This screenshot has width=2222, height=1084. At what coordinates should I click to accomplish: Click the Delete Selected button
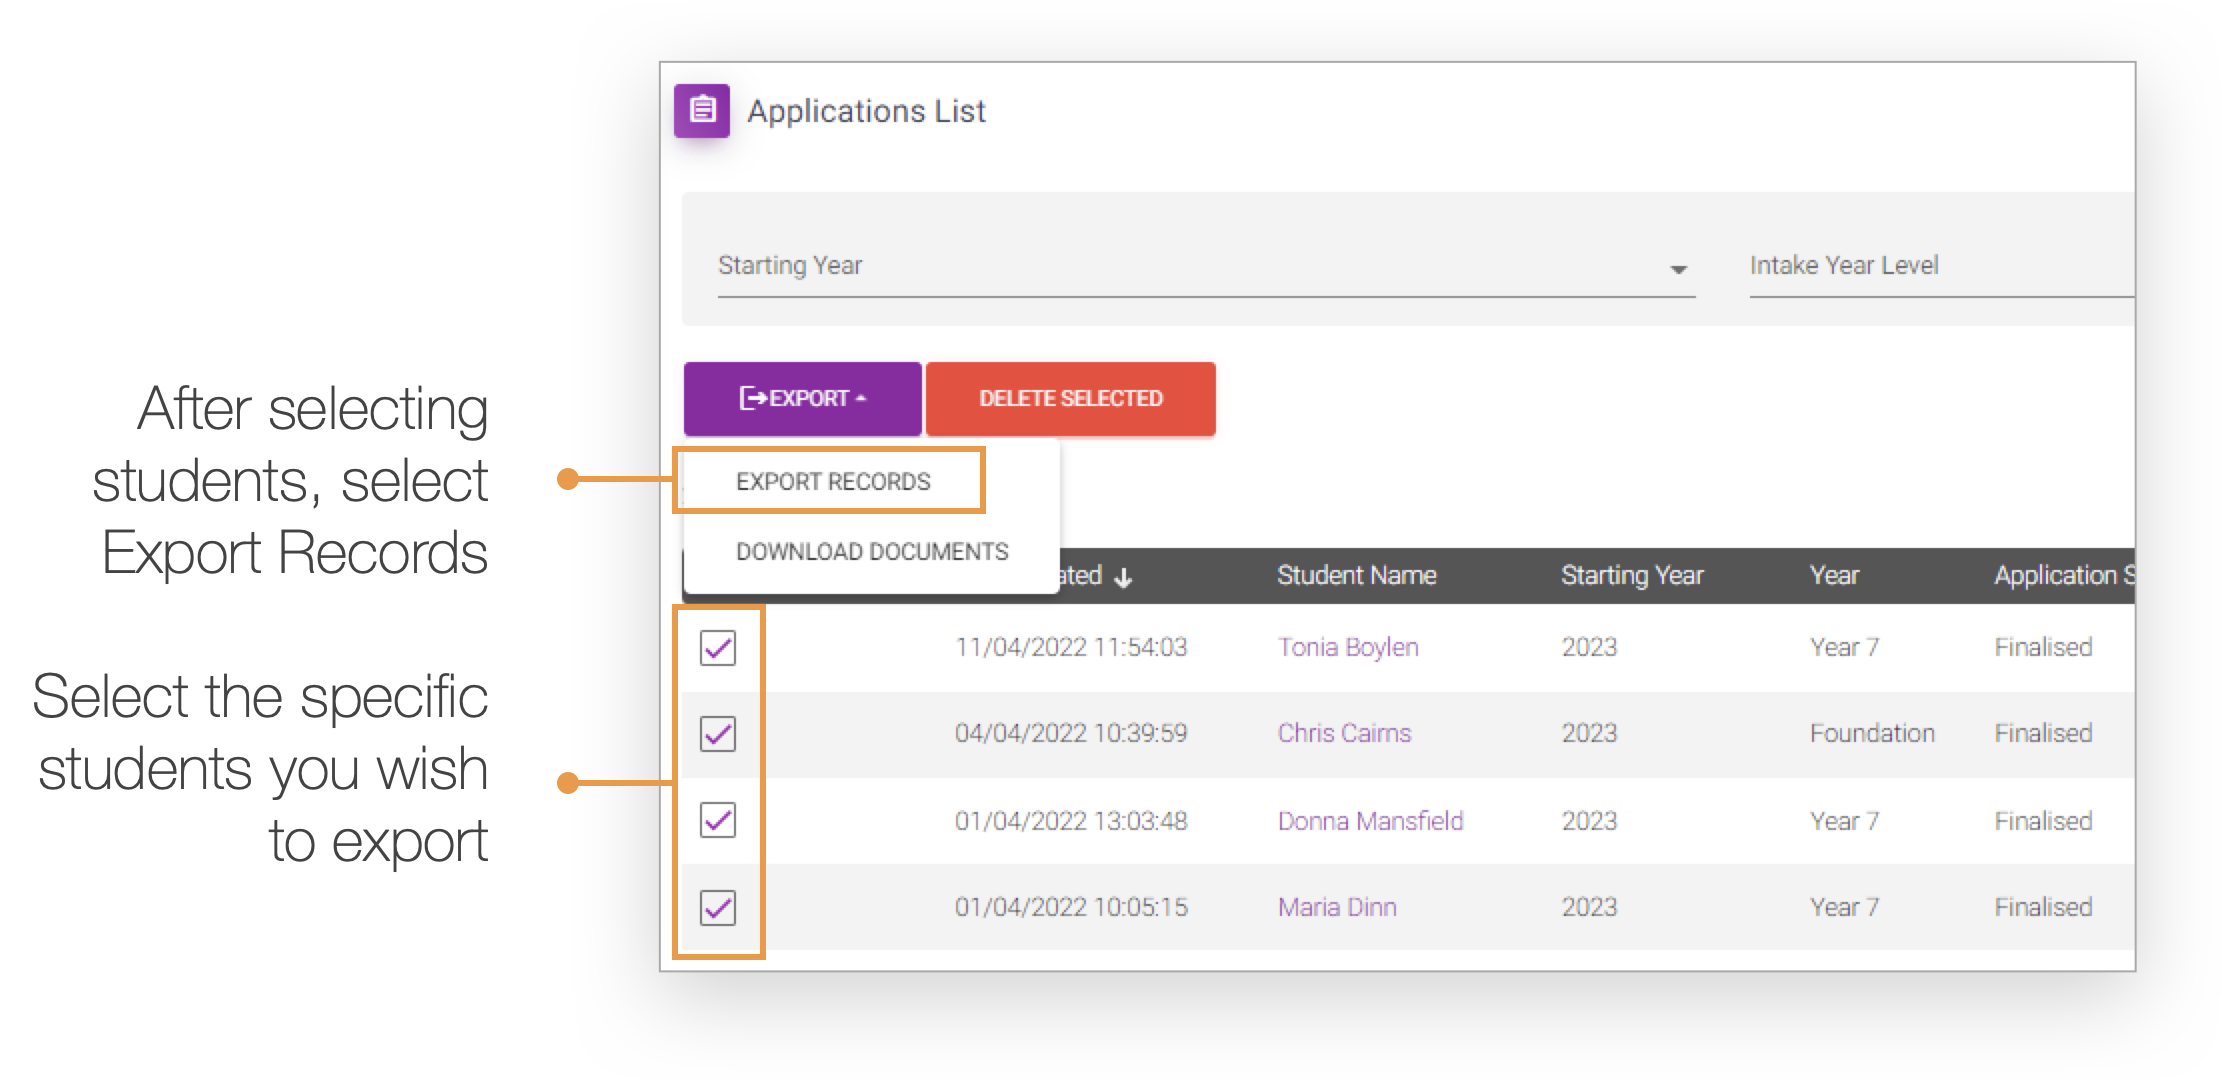(x=1071, y=398)
